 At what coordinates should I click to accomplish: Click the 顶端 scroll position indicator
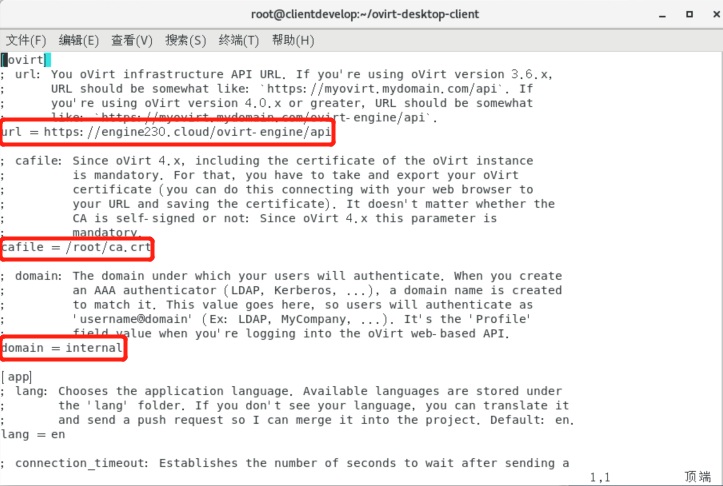pos(698,477)
